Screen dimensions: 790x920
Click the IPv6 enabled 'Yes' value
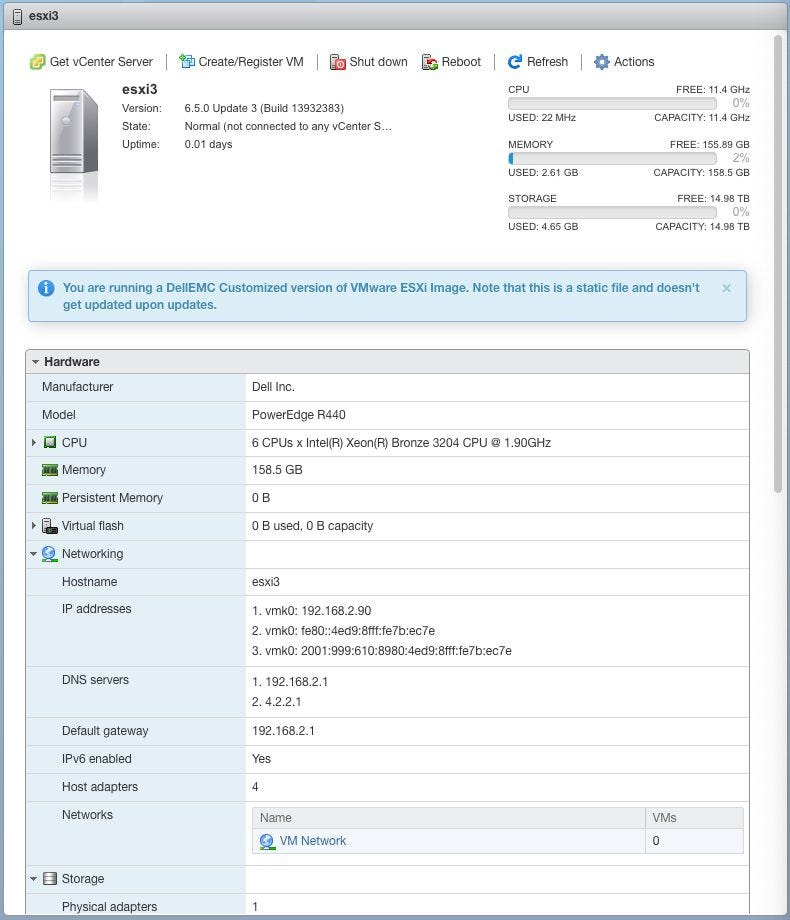coord(261,759)
